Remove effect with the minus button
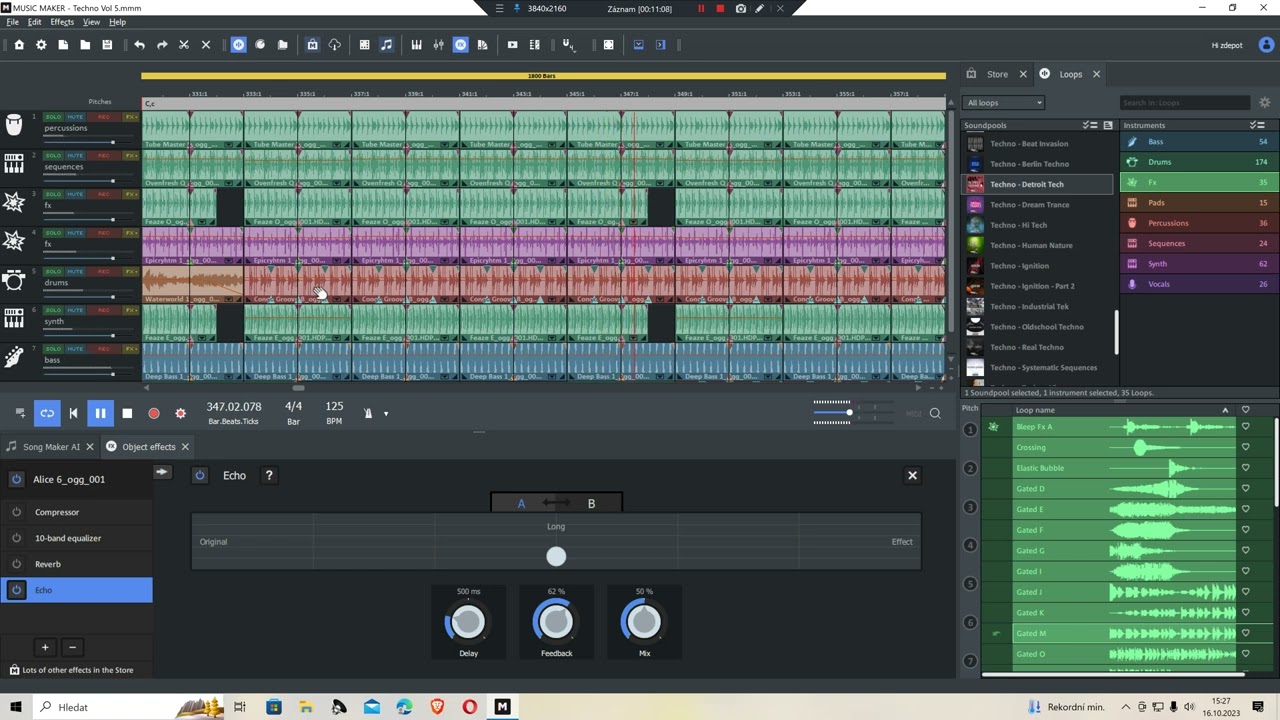Viewport: 1280px width, 720px height. (x=72, y=647)
